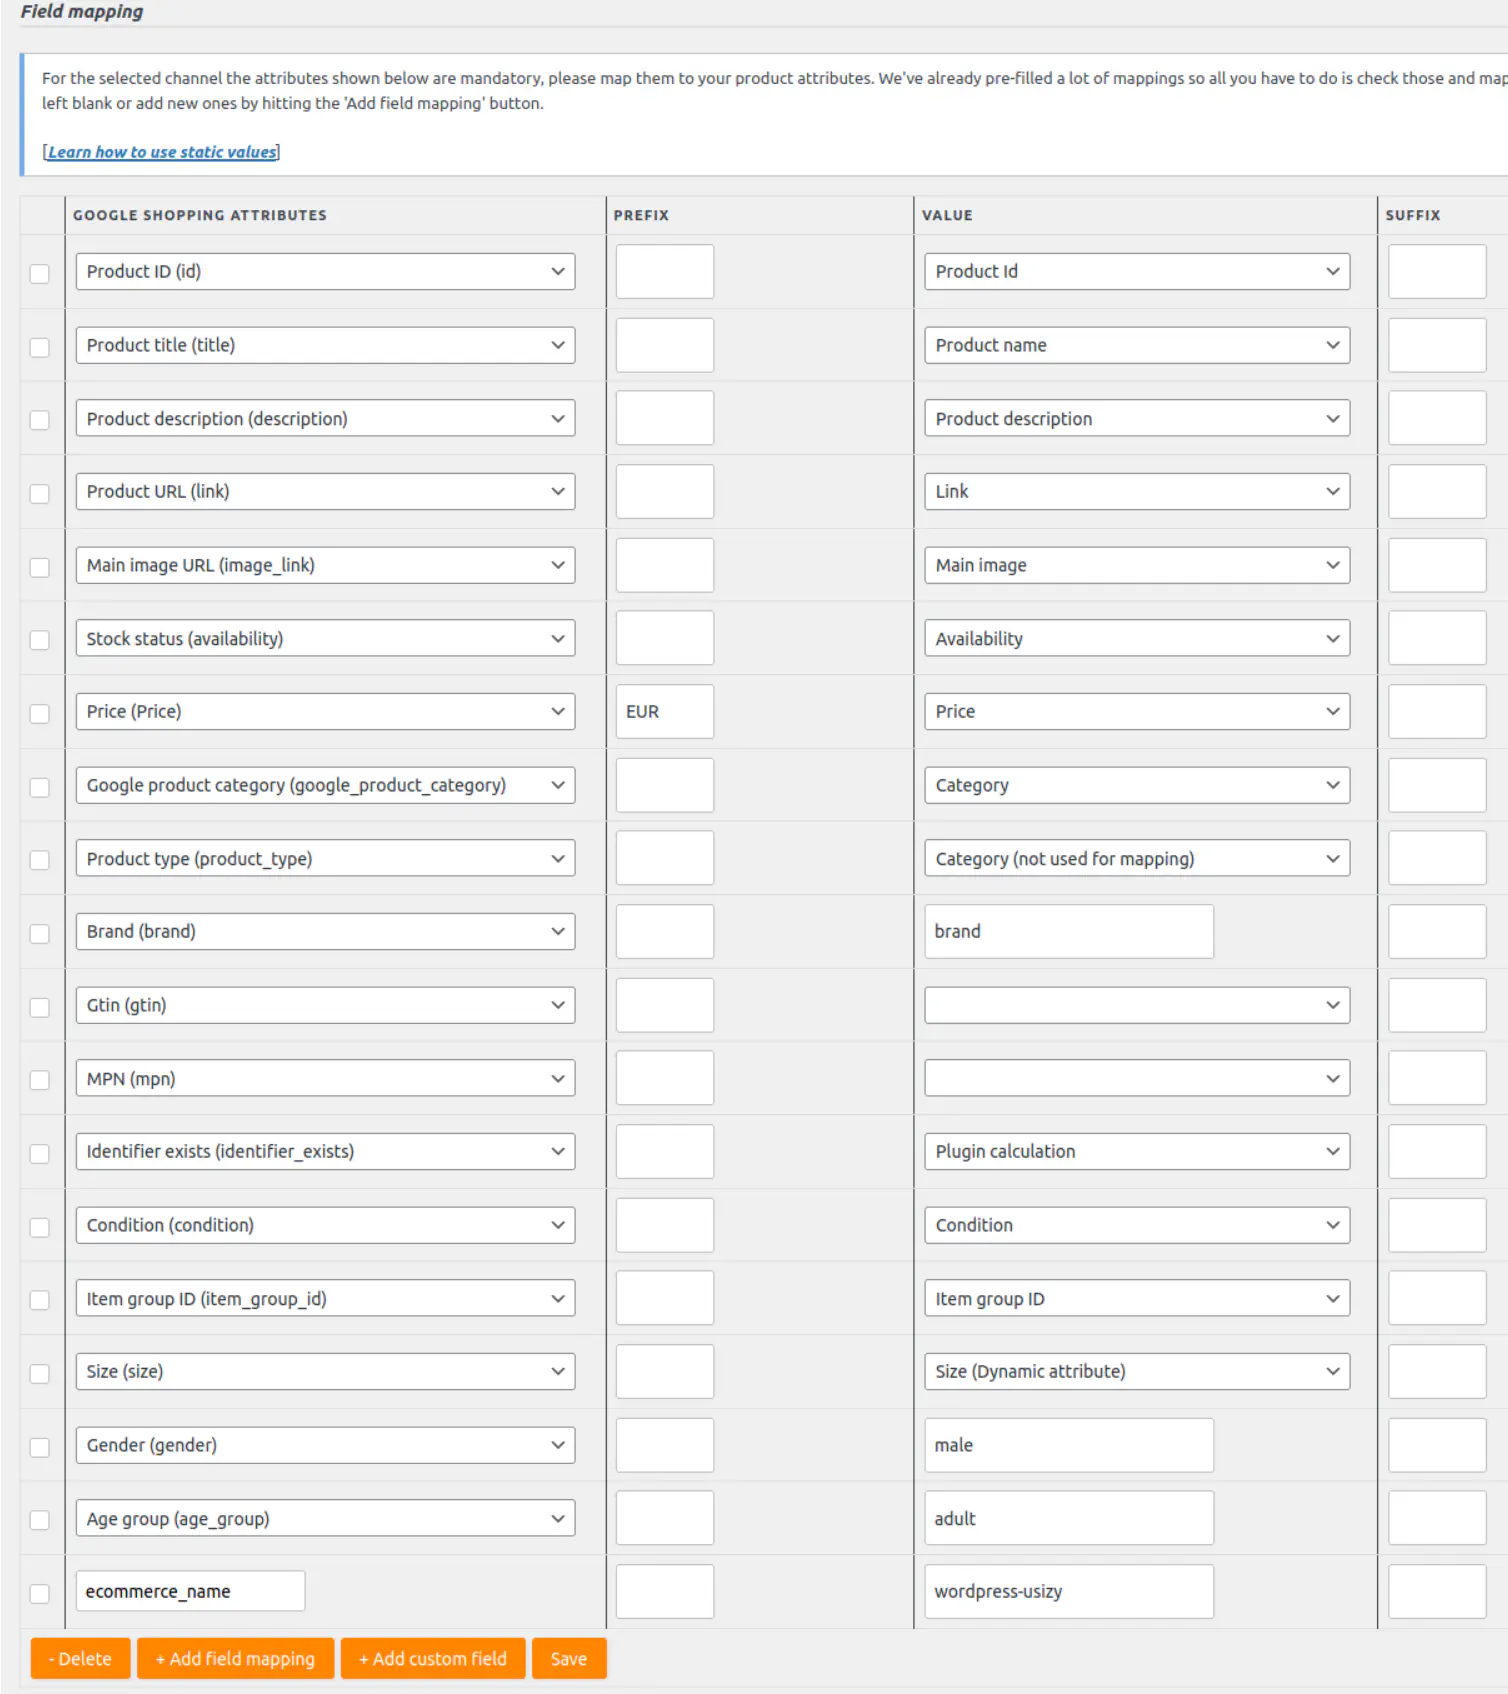Click the Add field mapping button
The image size is (1508, 1694).
point(235,1659)
